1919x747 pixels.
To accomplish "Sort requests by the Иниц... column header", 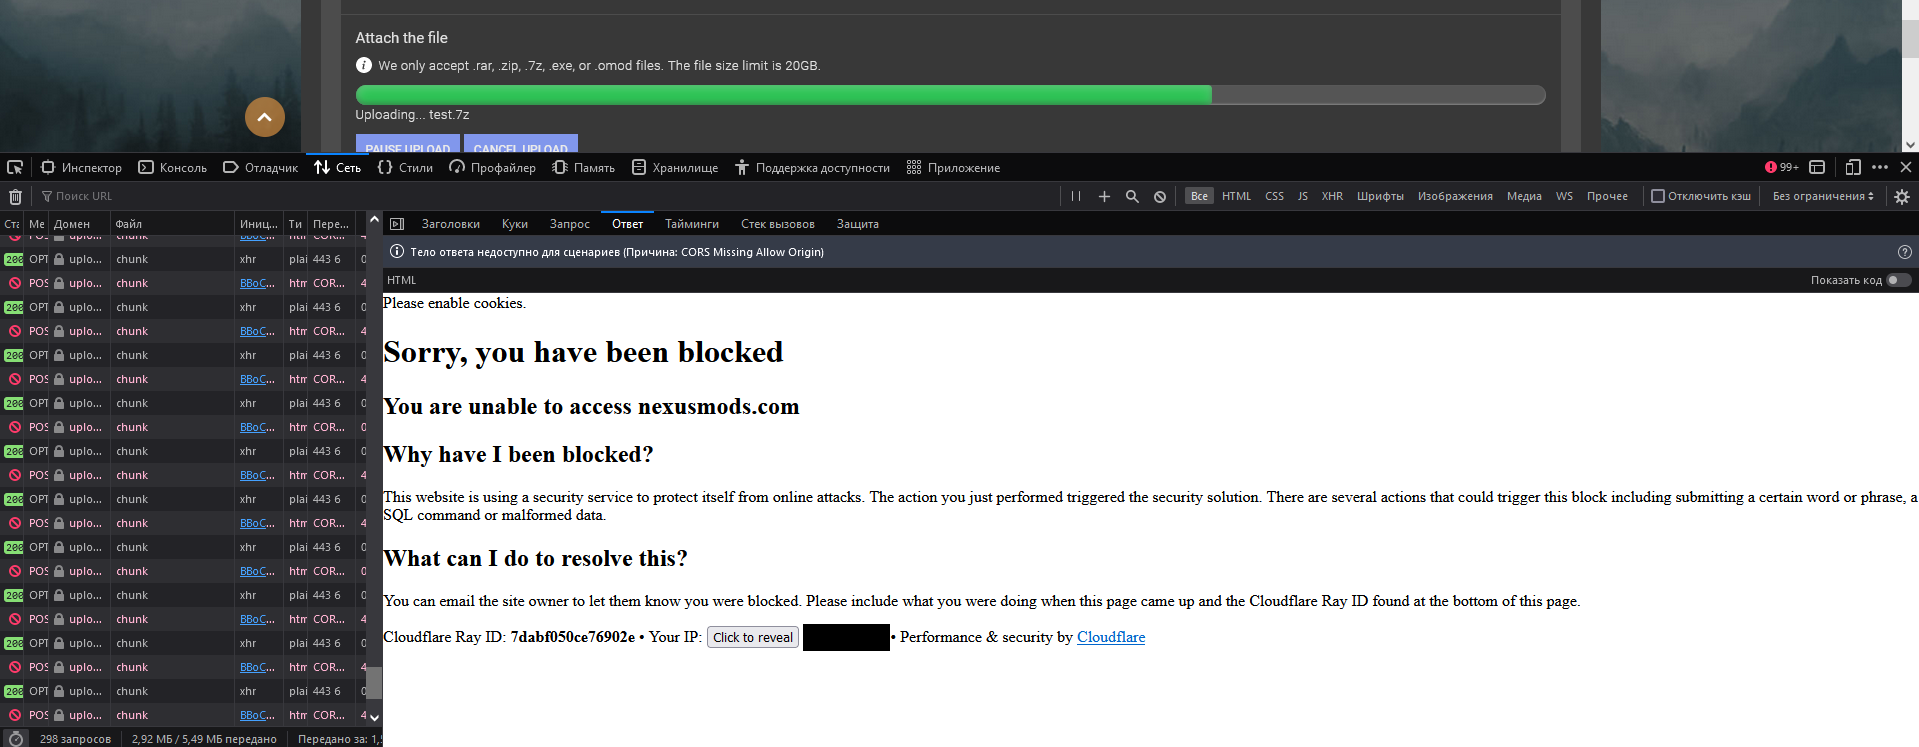I will [259, 224].
